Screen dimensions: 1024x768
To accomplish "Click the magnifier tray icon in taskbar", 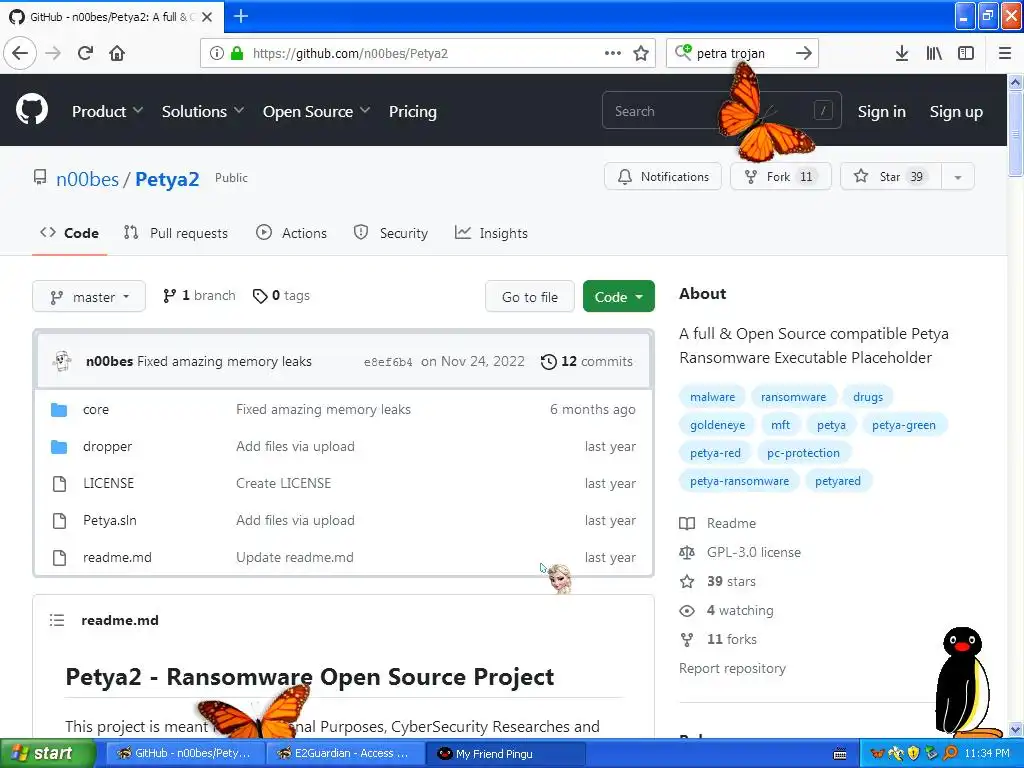I will pos(951,753).
